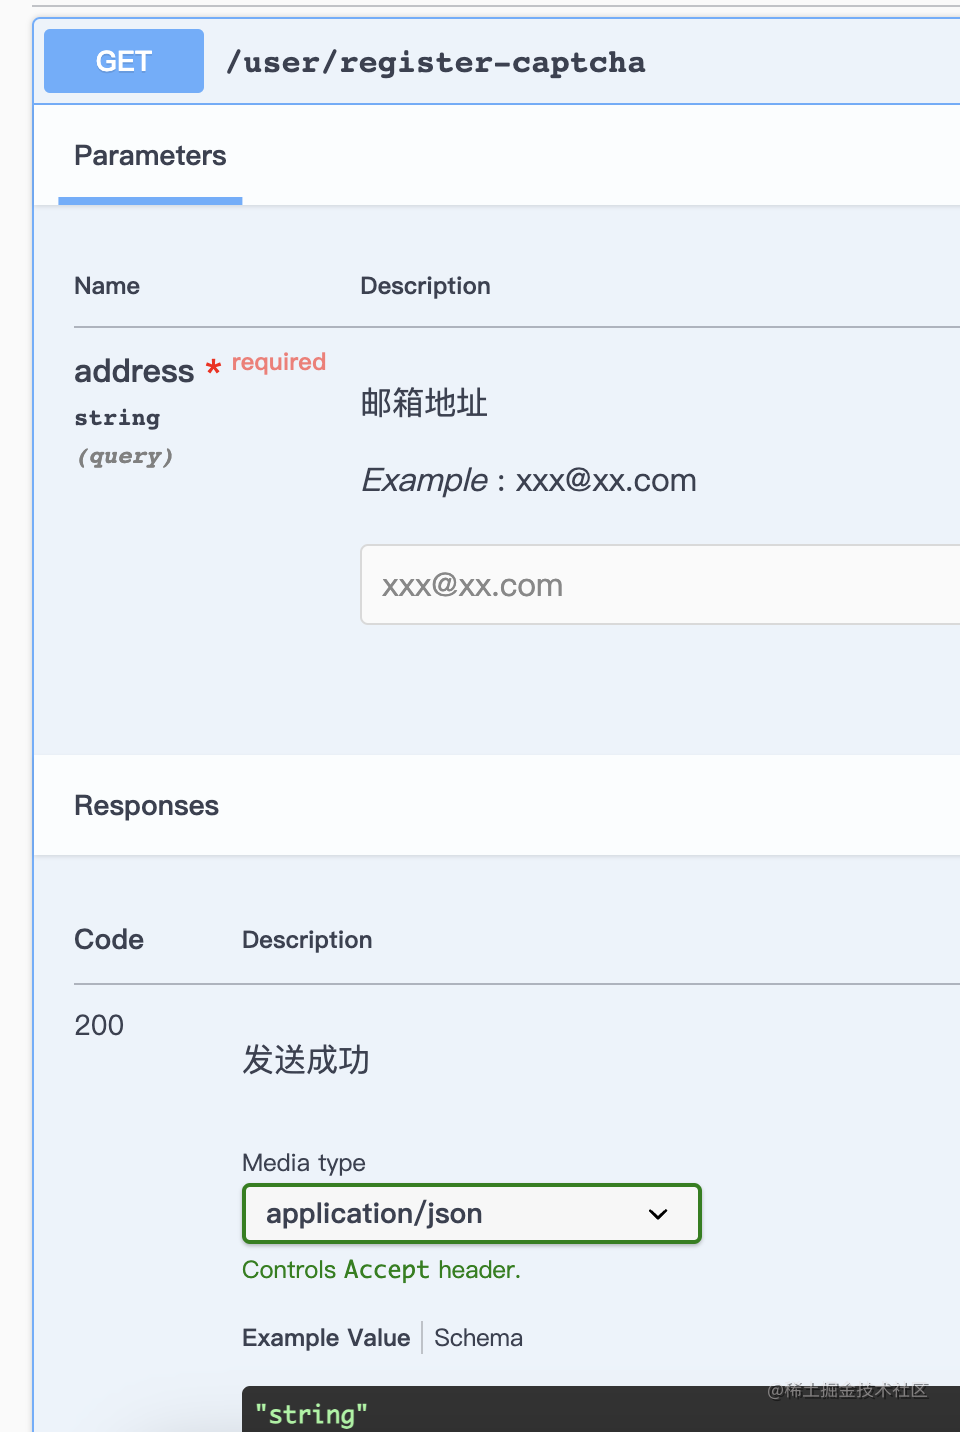960x1432 pixels.
Task: Switch to the Schema tab
Action: pyautogui.click(x=478, y=1338)
